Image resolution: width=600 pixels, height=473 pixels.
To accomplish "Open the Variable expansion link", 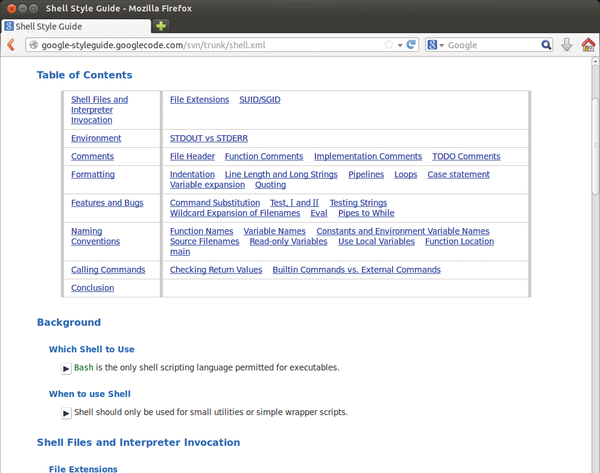I will pos(207,184).
